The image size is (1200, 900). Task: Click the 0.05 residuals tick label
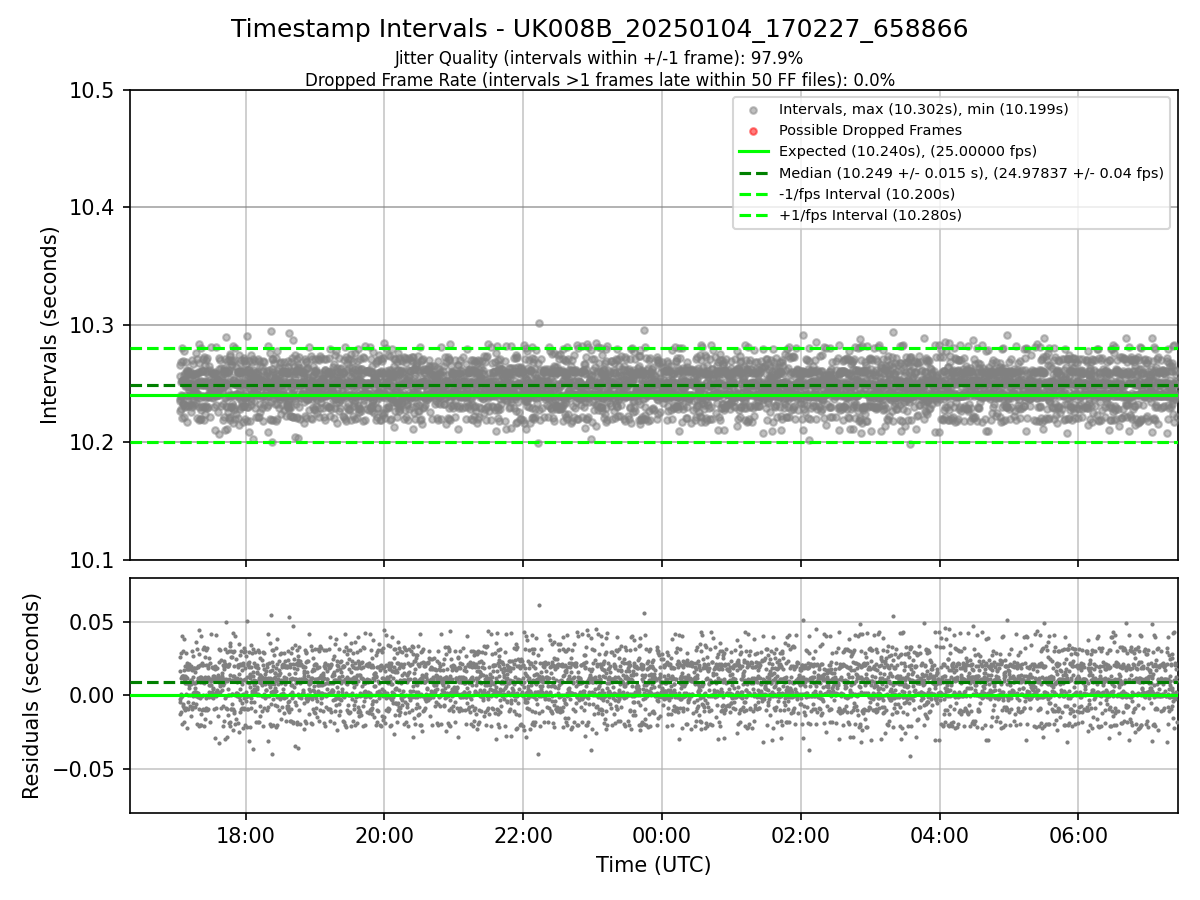tap(92, 622)
